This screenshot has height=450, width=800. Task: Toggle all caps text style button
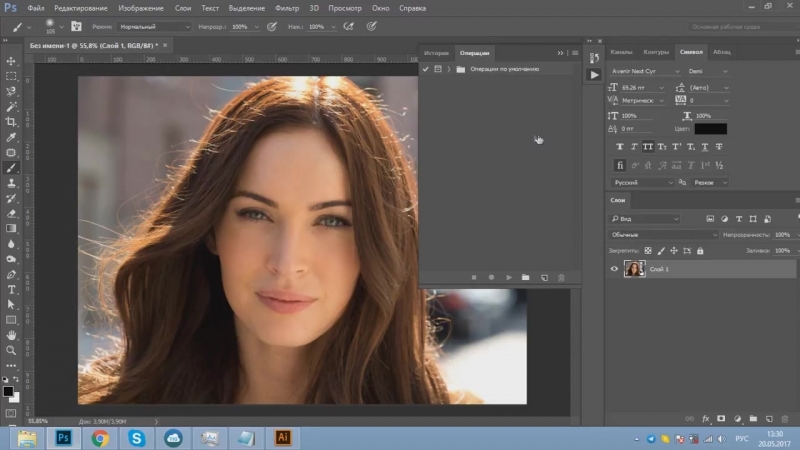pos(649,146)
